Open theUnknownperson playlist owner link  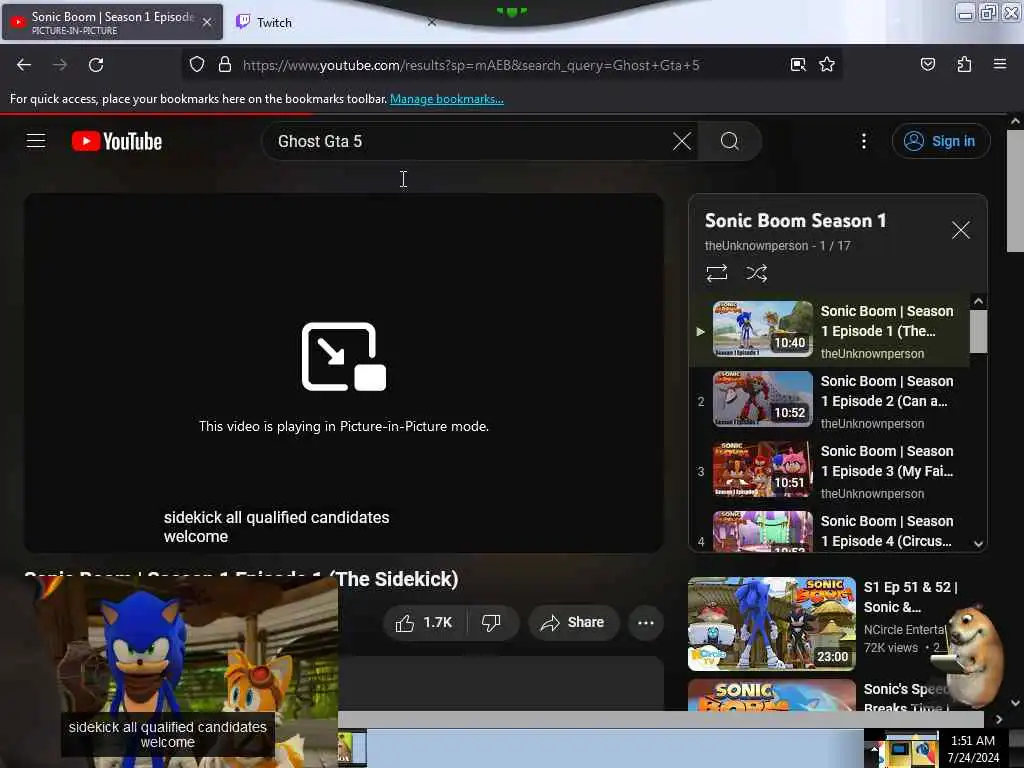(x=756, y=246)
